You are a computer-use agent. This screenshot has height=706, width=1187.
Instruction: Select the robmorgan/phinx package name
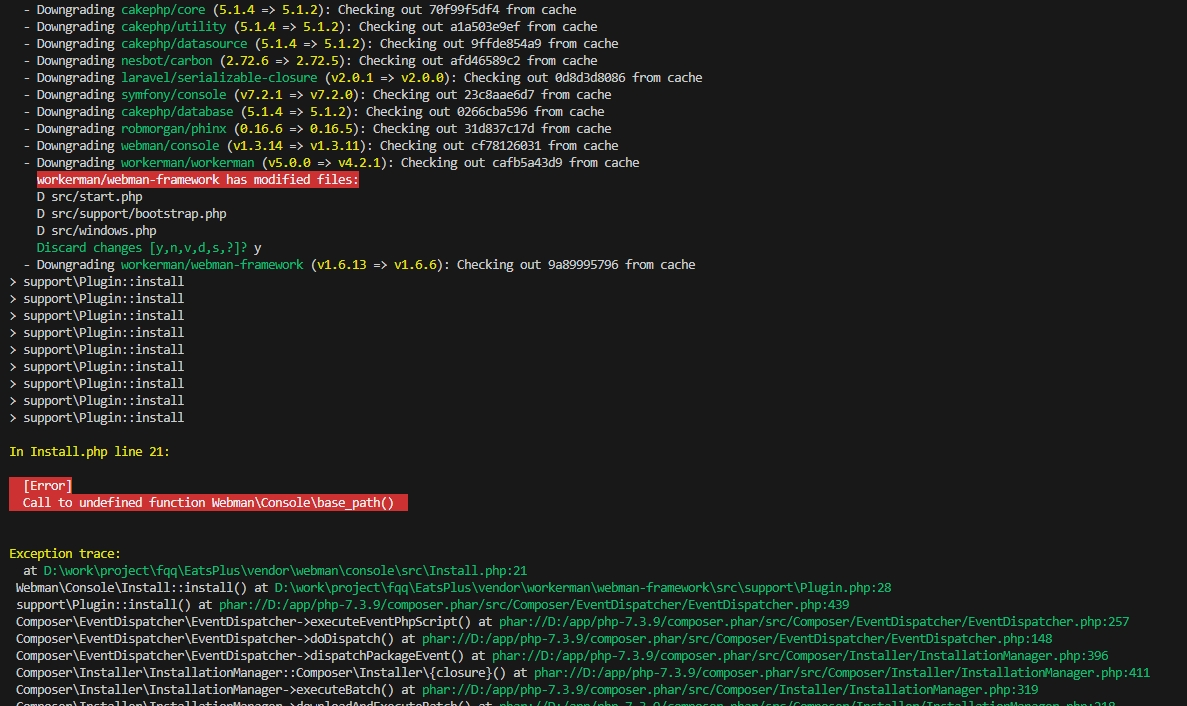pos(173,129)
